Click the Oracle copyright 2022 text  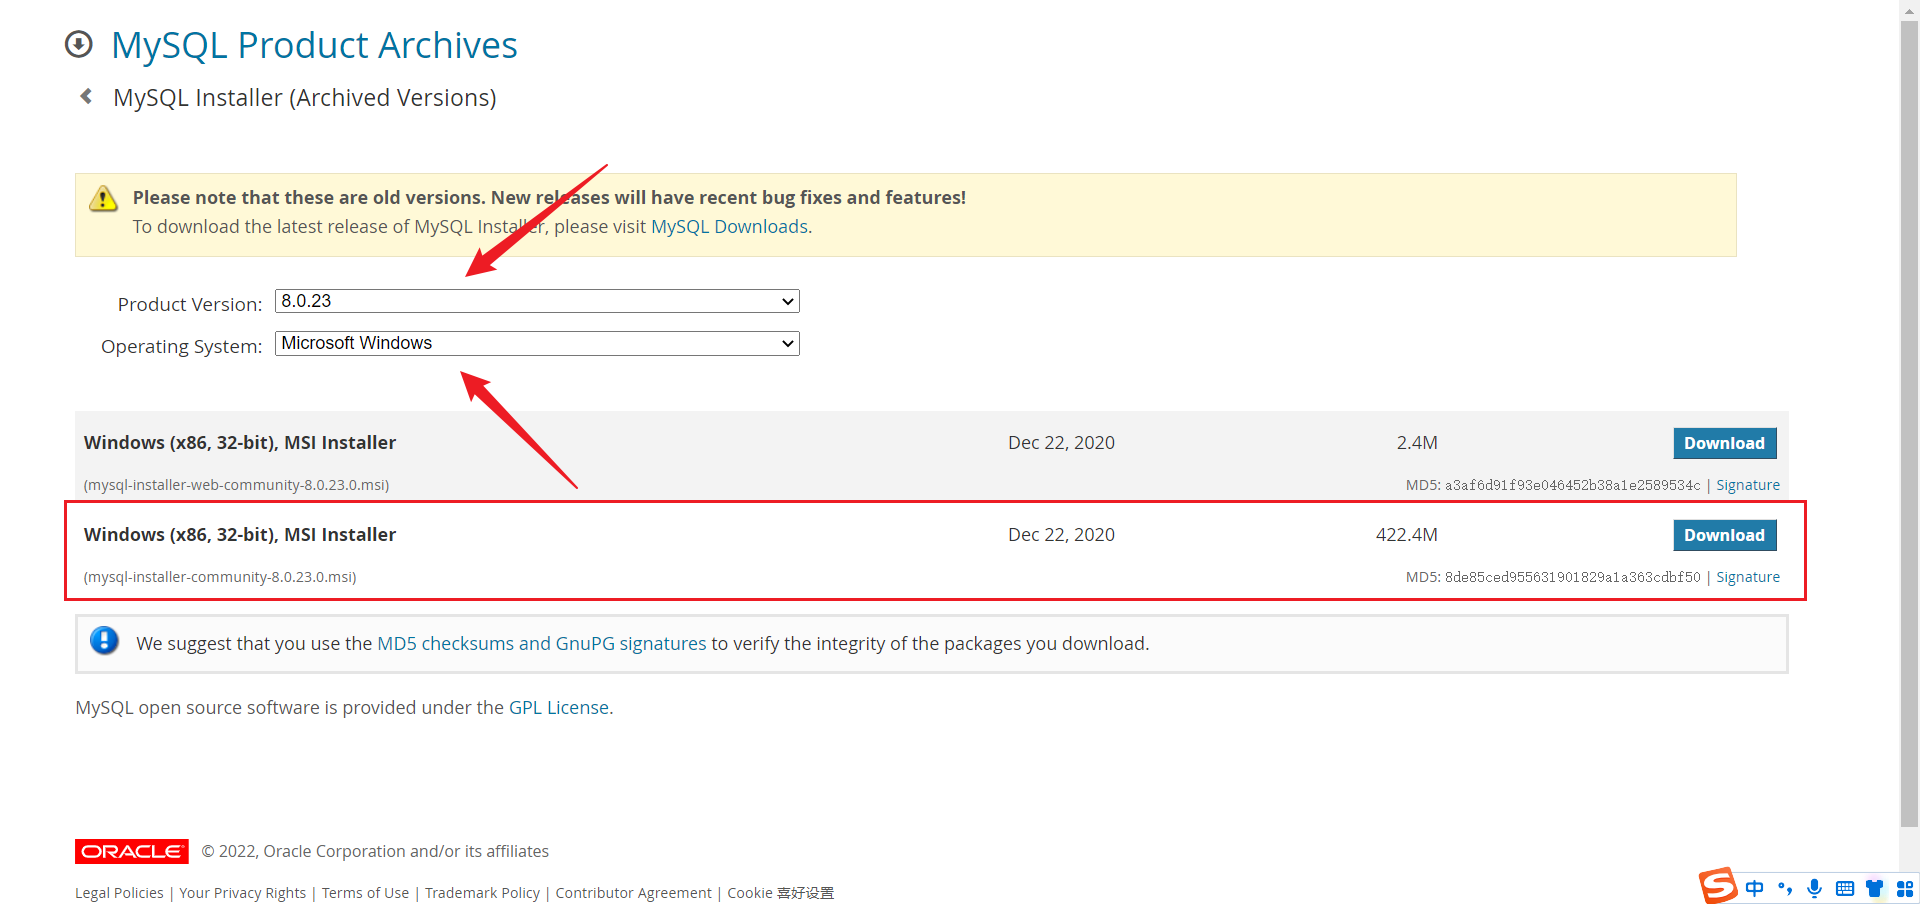(x=375, y=852)
